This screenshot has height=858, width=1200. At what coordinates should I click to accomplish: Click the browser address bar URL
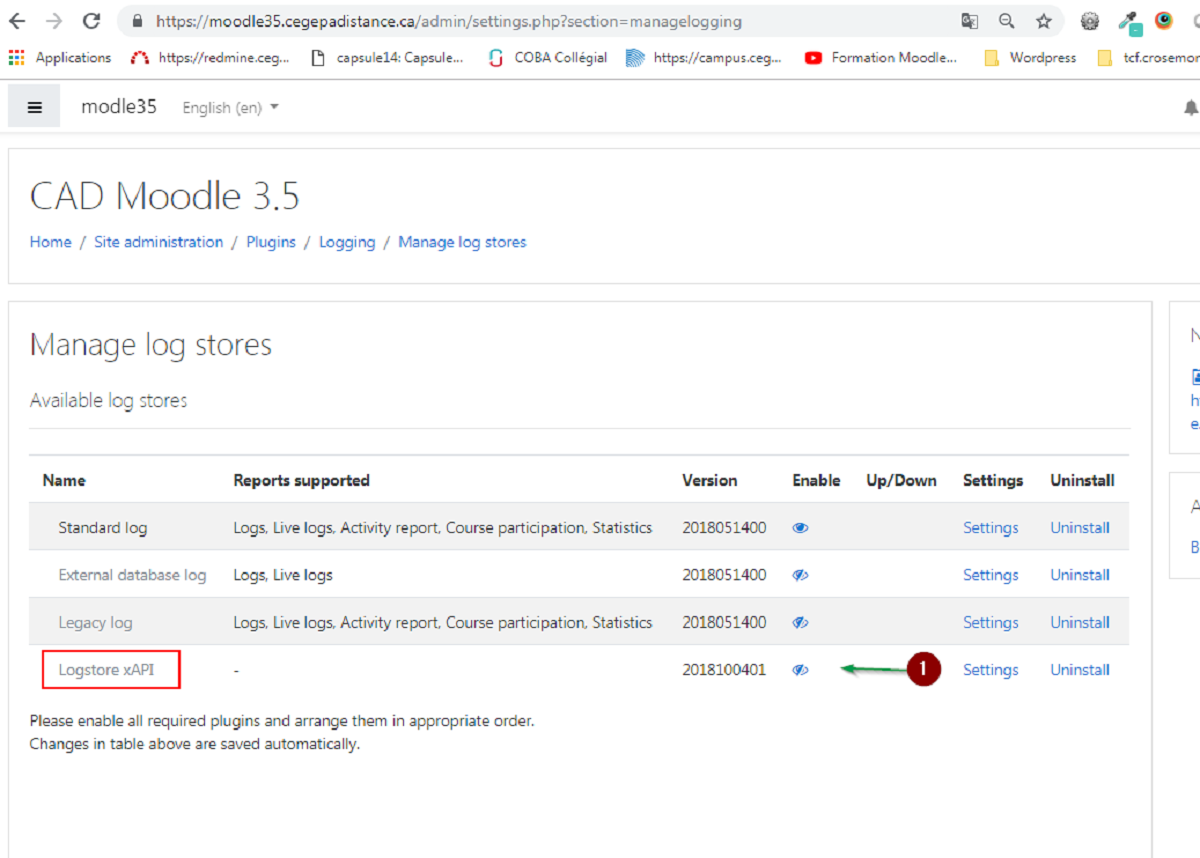[450, 21]
